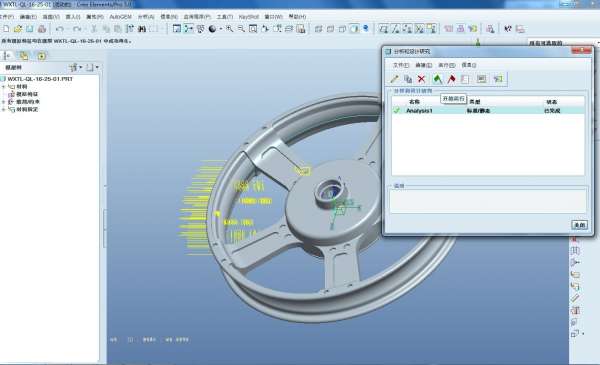Open the selection filter dropdown at top right
This screenshot has height=365, width=600.
click(x=562, y=43)
